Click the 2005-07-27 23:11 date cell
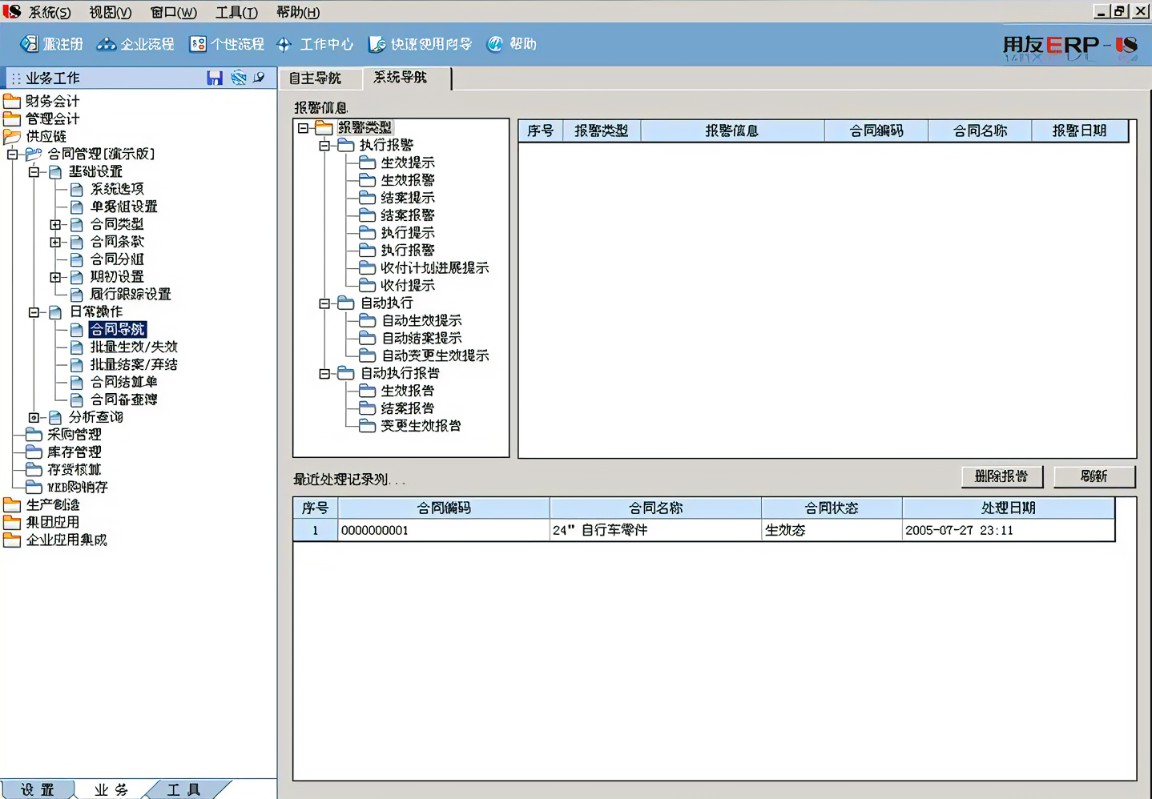Viewport: 1152px width, 799px height. pyautogui.click(x=1008, y=530)
